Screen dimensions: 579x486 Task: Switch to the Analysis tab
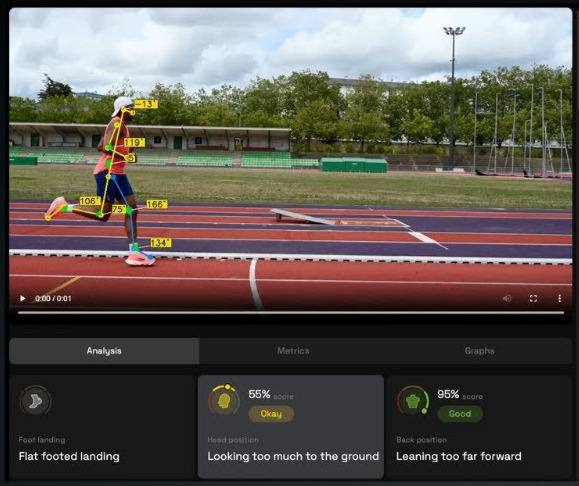(x=104, y=351)
